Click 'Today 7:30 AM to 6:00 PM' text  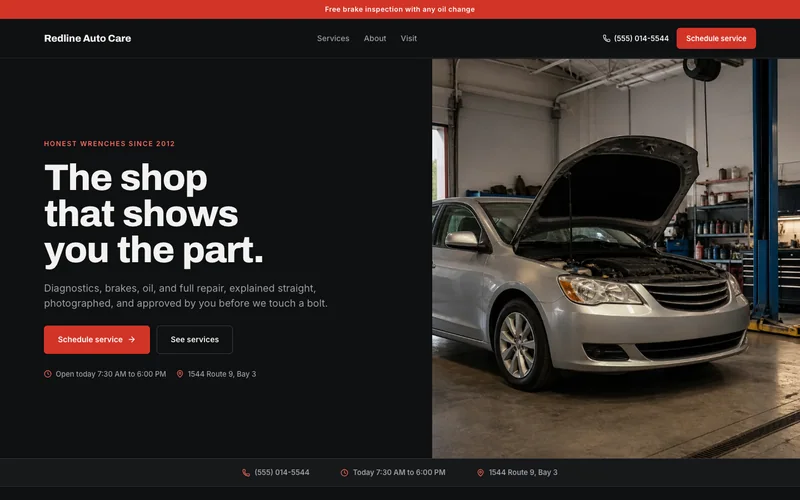pyautogui.click(x=399, y=472)
